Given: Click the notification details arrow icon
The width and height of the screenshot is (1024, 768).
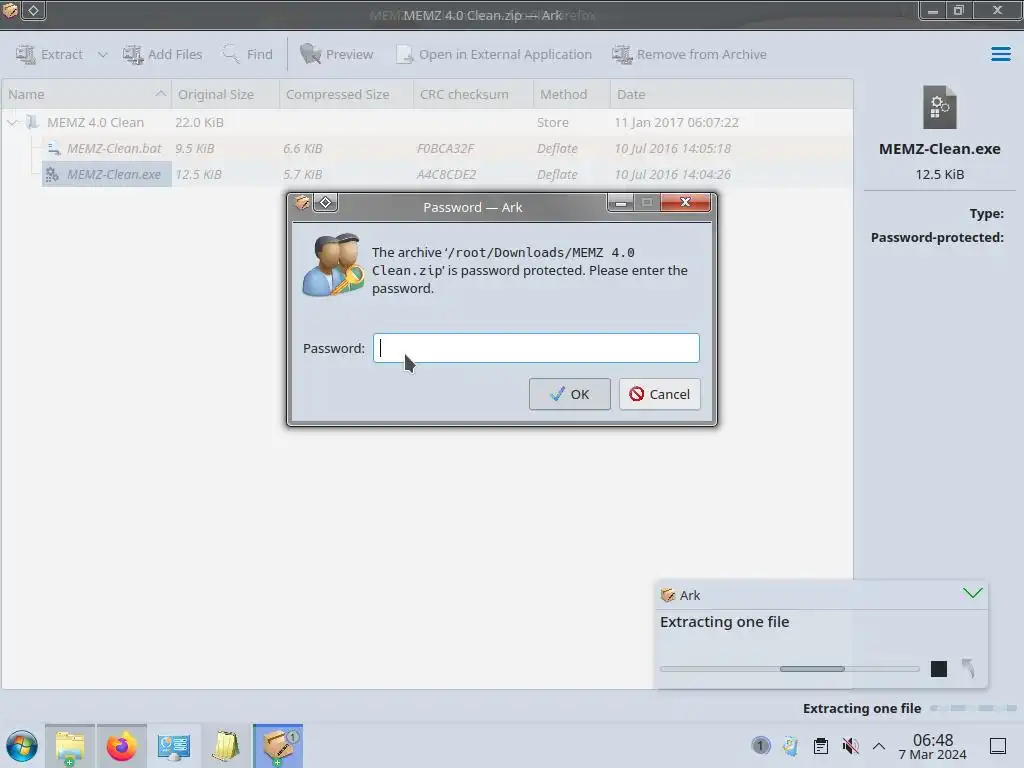Looking at the screenshot, I should coord(968,668).
